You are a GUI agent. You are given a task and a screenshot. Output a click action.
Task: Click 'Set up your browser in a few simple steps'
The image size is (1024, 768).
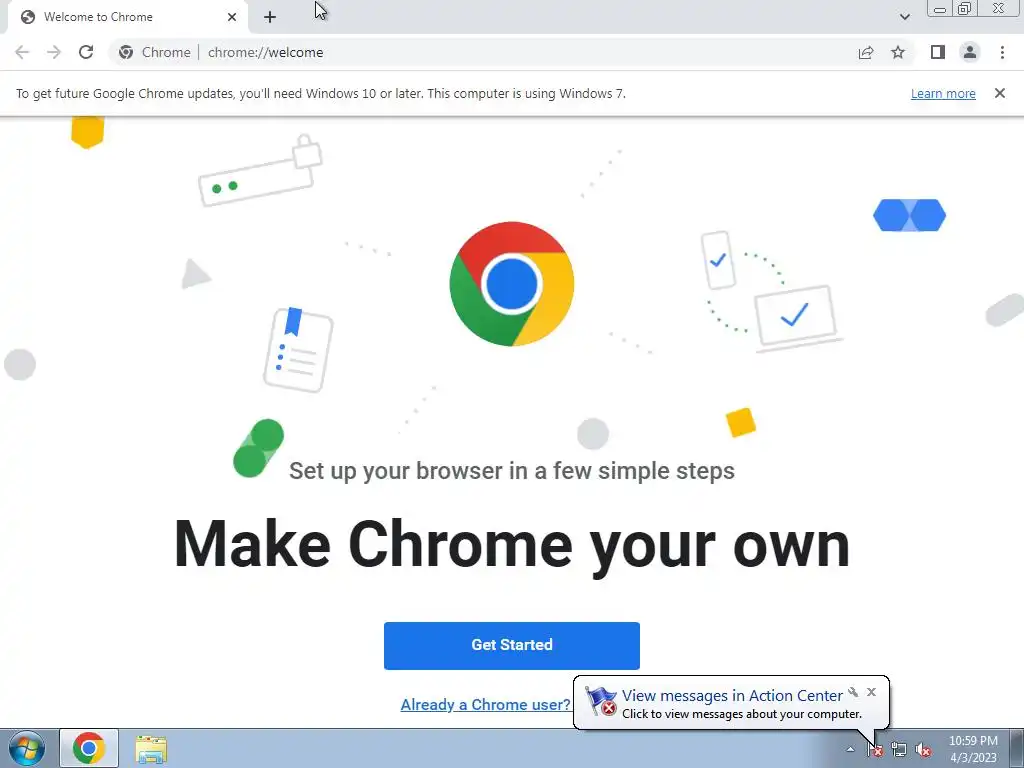click(511, 471)
